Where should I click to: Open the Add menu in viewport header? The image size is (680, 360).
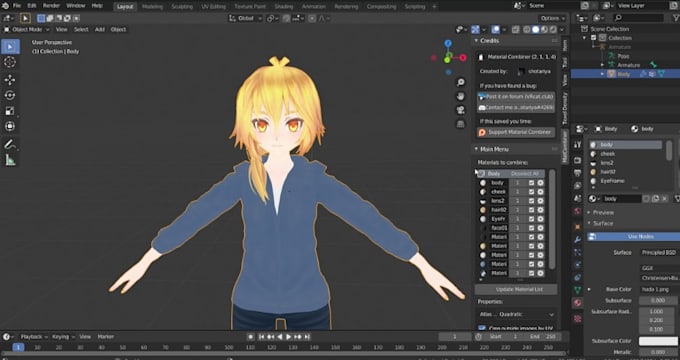100,29
